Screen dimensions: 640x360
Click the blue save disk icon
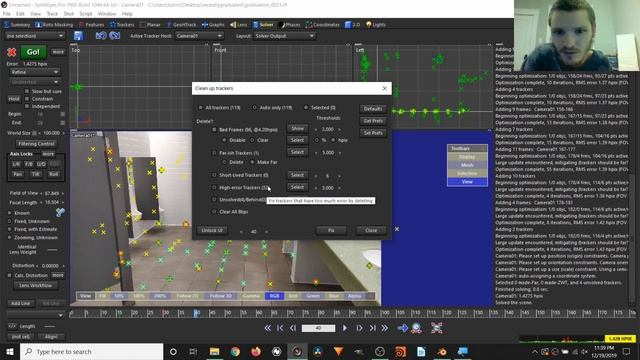(x=78, y=36)
